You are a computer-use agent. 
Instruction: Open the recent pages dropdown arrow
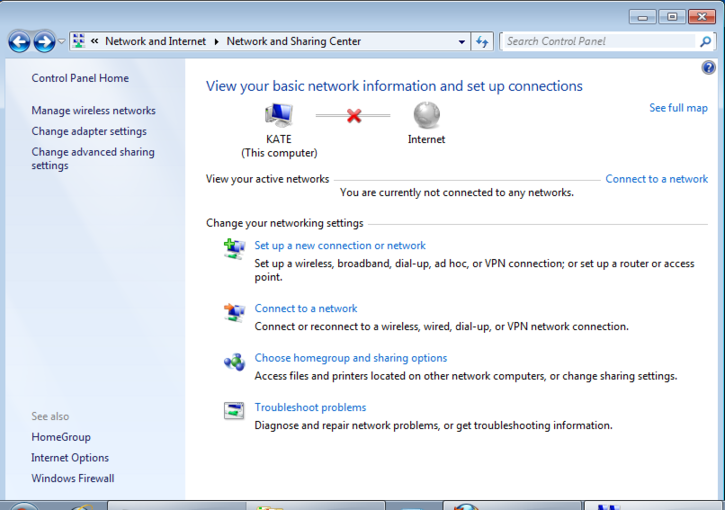pyautogui.click(x=62, y=42)
